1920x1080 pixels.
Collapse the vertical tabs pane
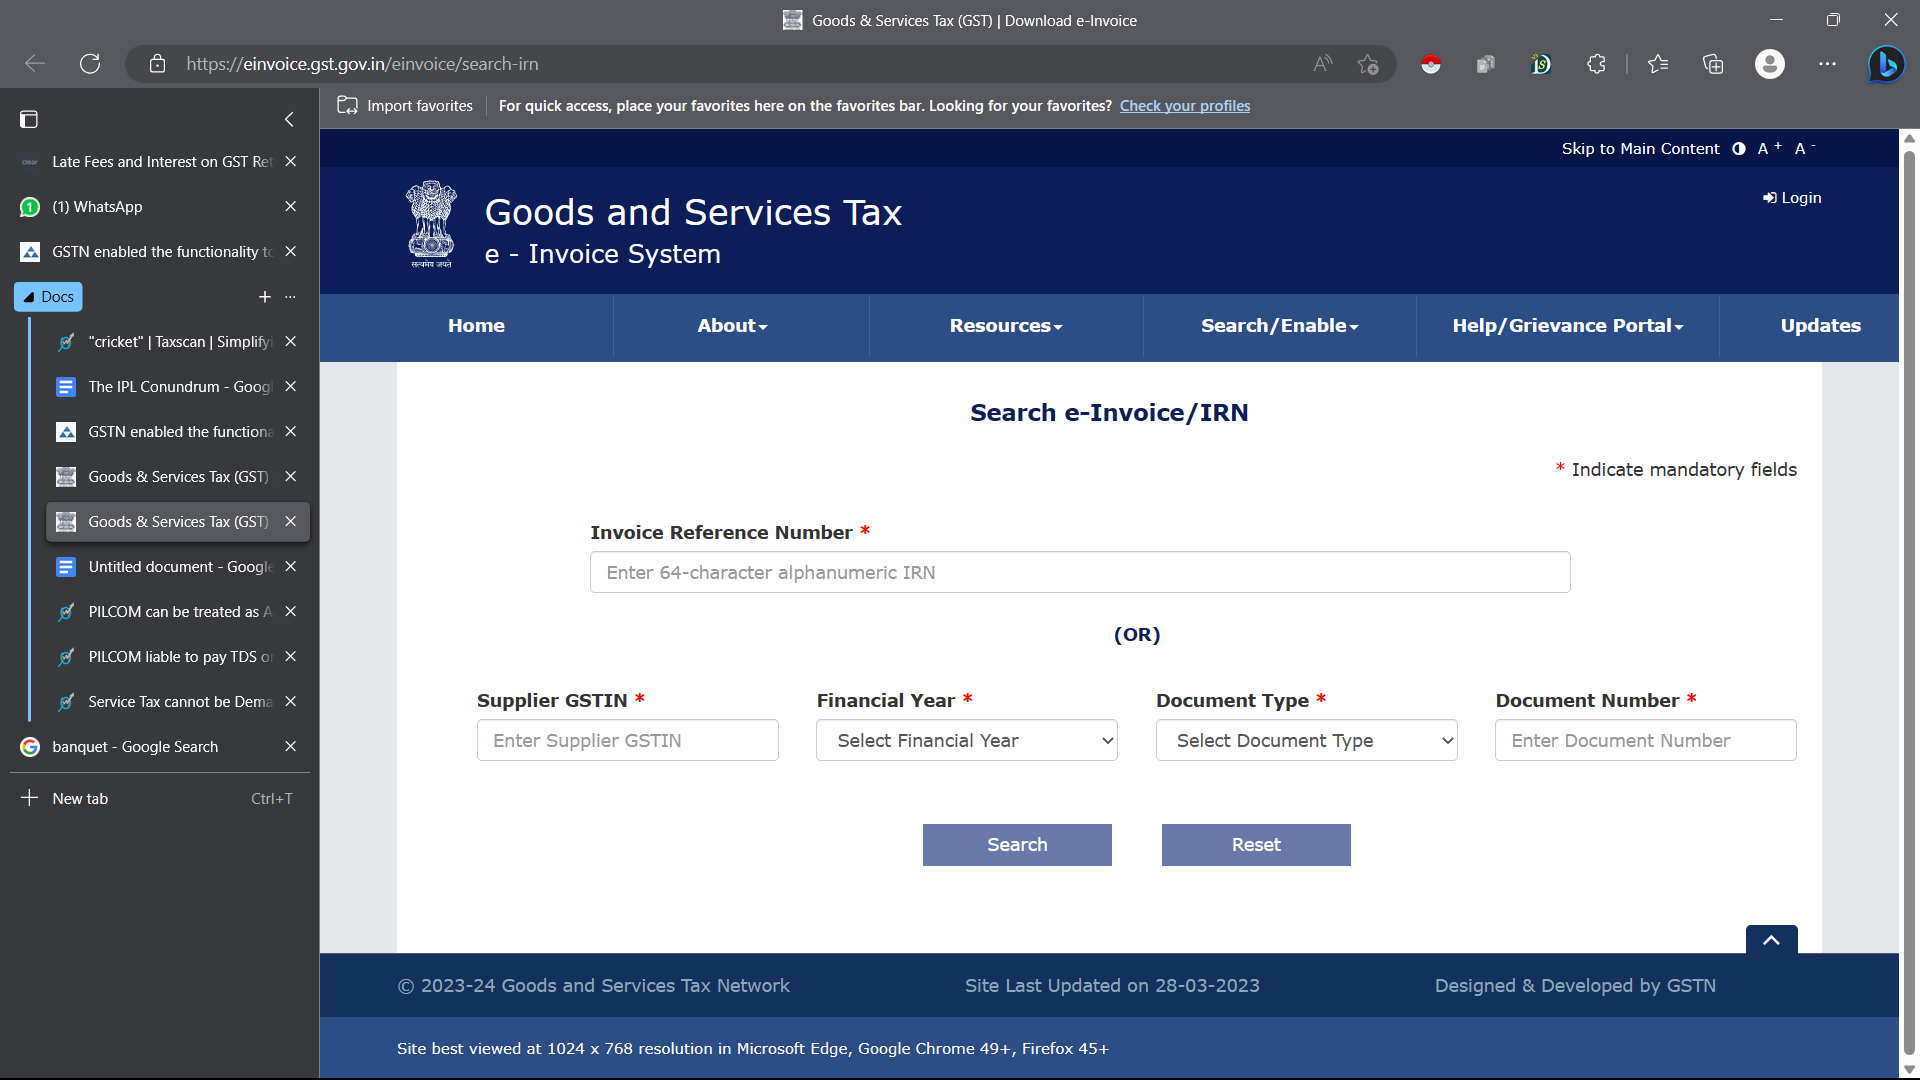289,120
